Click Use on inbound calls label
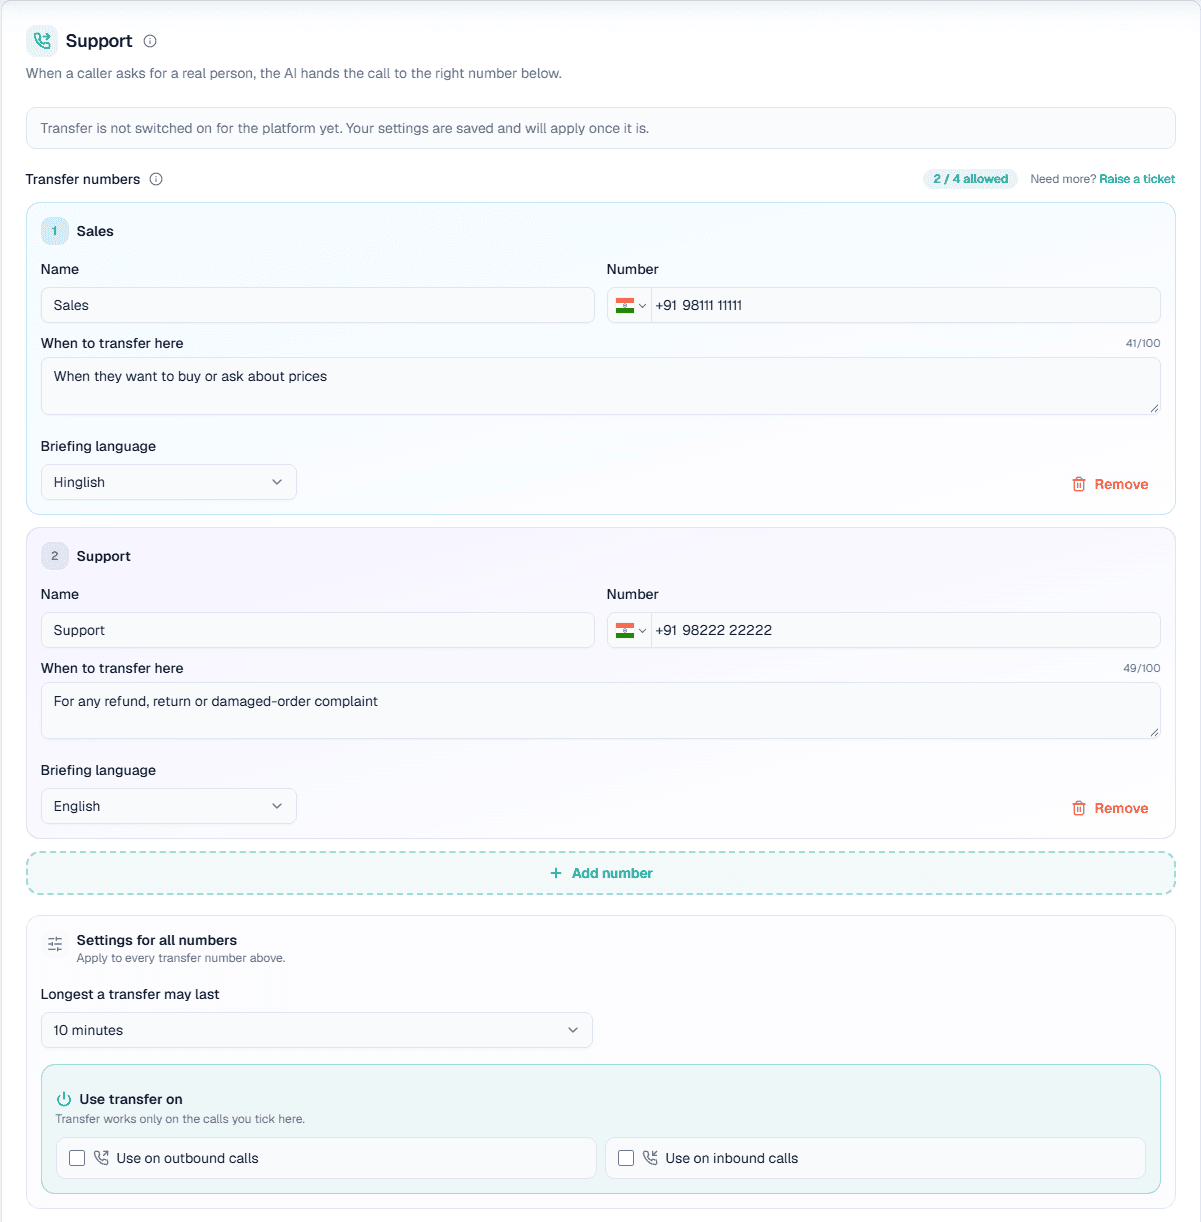Image resolution: width=1201 pixels, height=1222 pixels. point(732,1158)
